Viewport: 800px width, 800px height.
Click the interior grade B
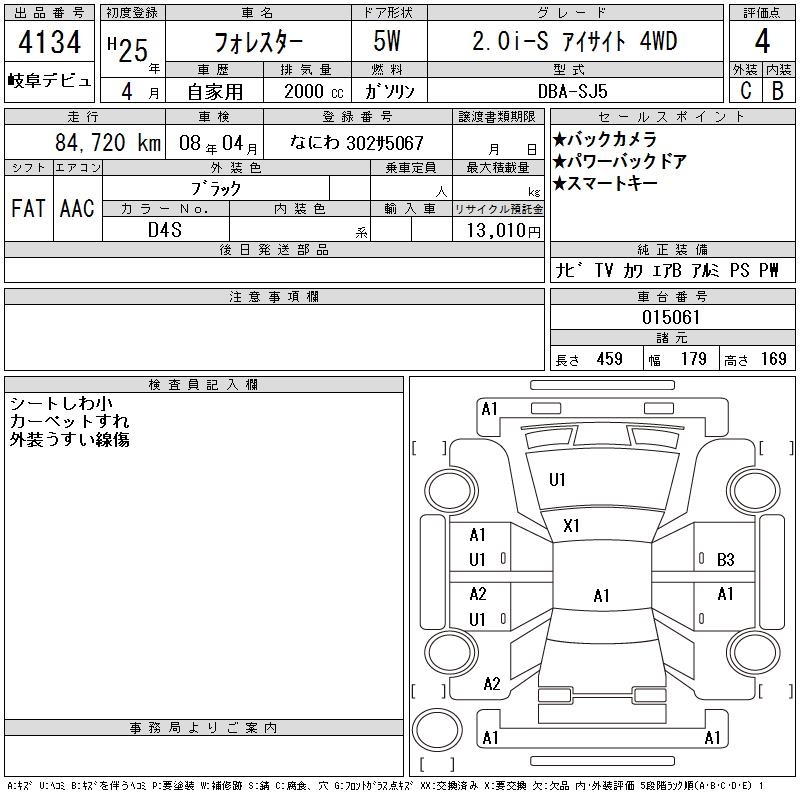pyautogui.click(x=778, y=91)
